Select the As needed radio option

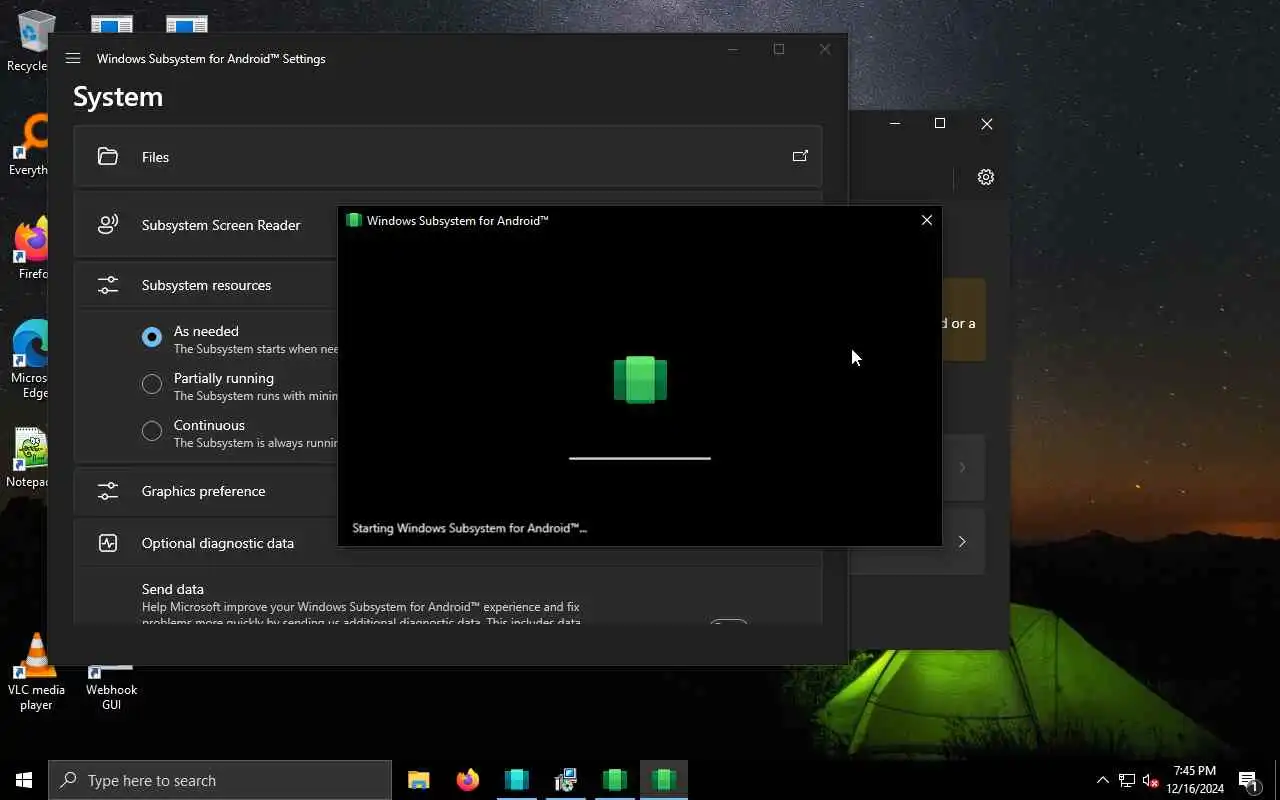coord(152,338)
